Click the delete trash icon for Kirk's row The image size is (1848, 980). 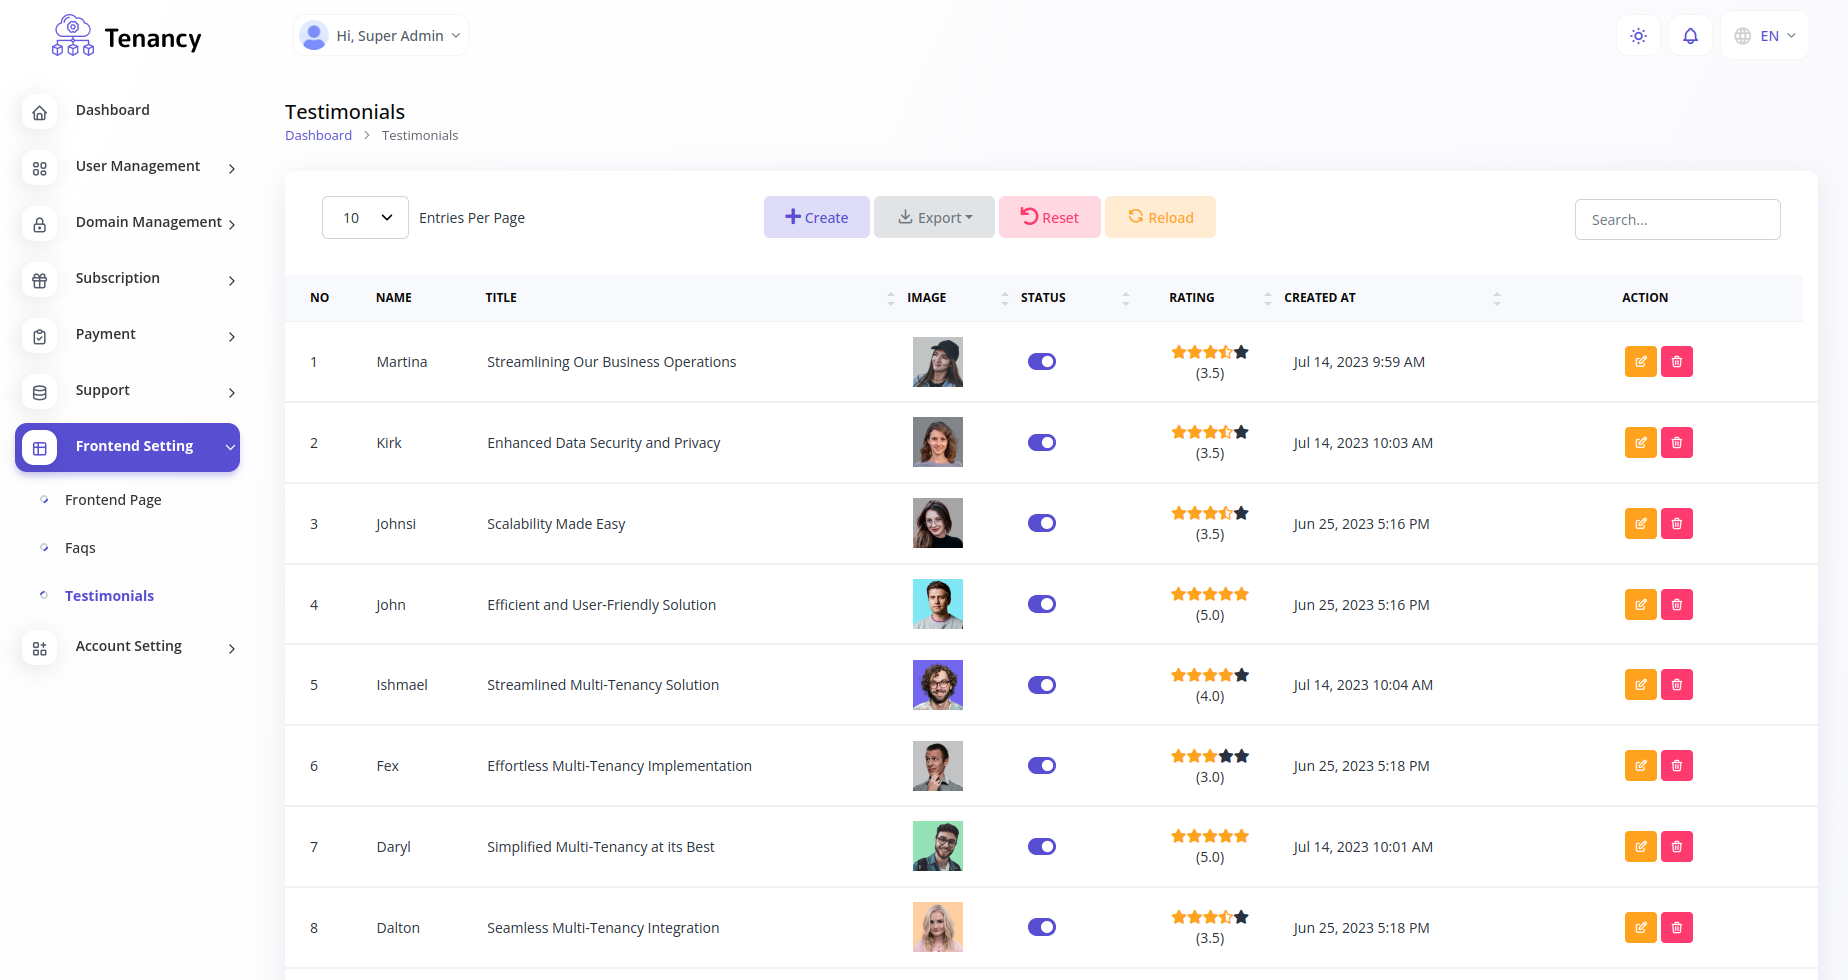(1677, 443)
